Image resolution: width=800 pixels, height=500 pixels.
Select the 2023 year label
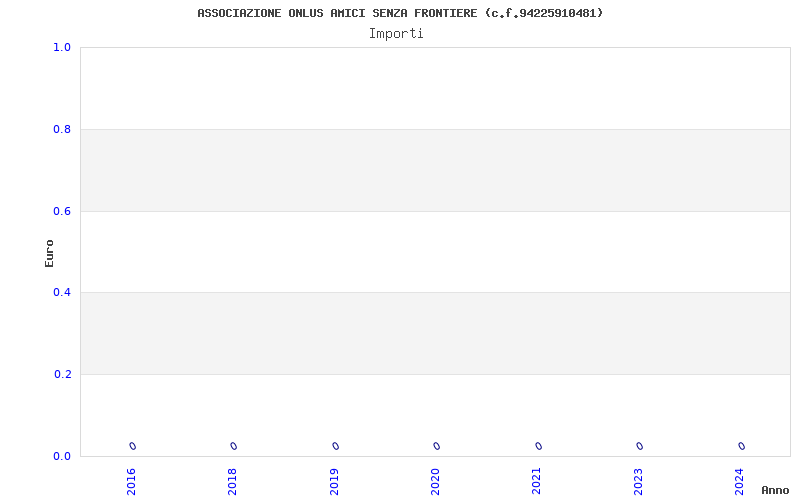(x=638, y=482)
